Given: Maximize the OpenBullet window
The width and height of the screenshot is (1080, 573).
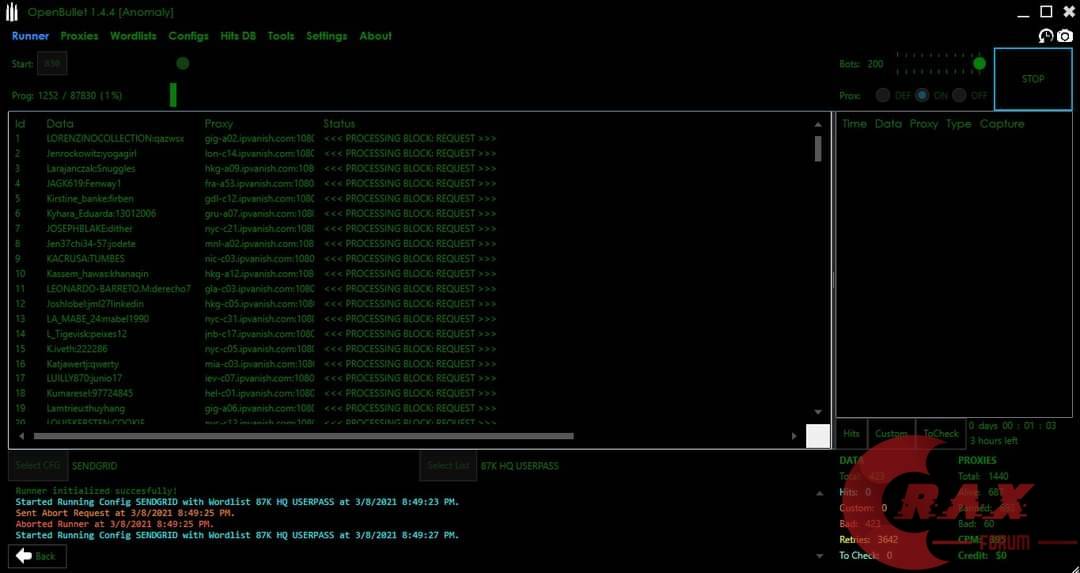Looking at the screenshot, I should [1046, 12].
